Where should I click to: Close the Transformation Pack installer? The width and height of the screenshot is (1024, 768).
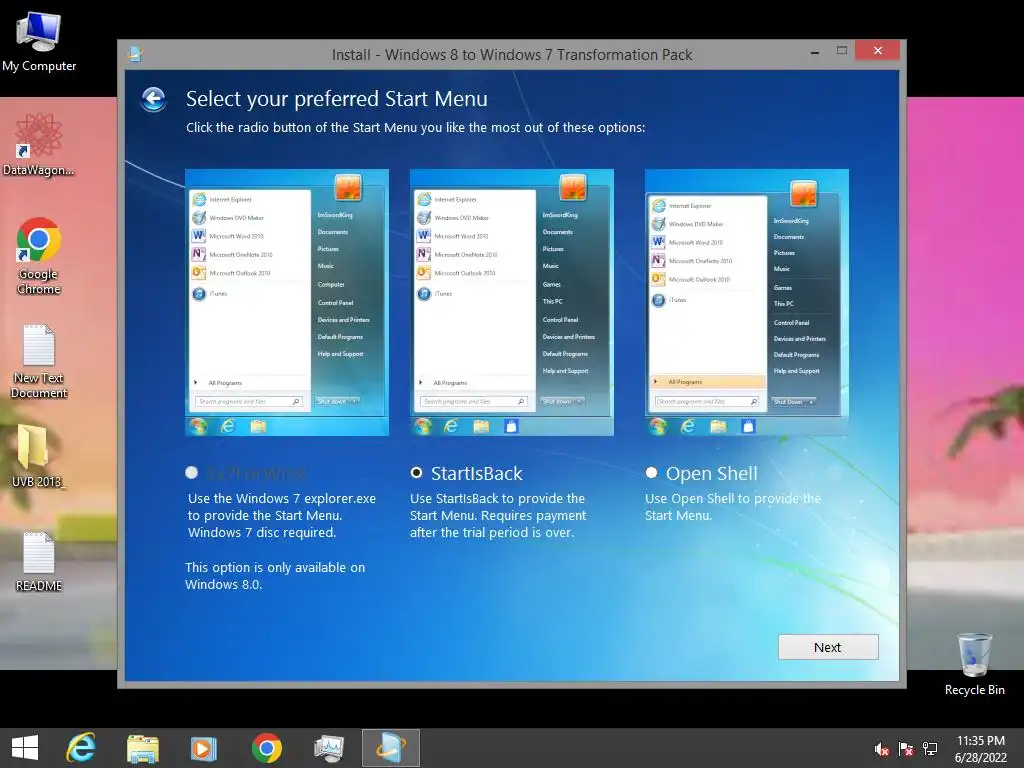click(877, 50)
